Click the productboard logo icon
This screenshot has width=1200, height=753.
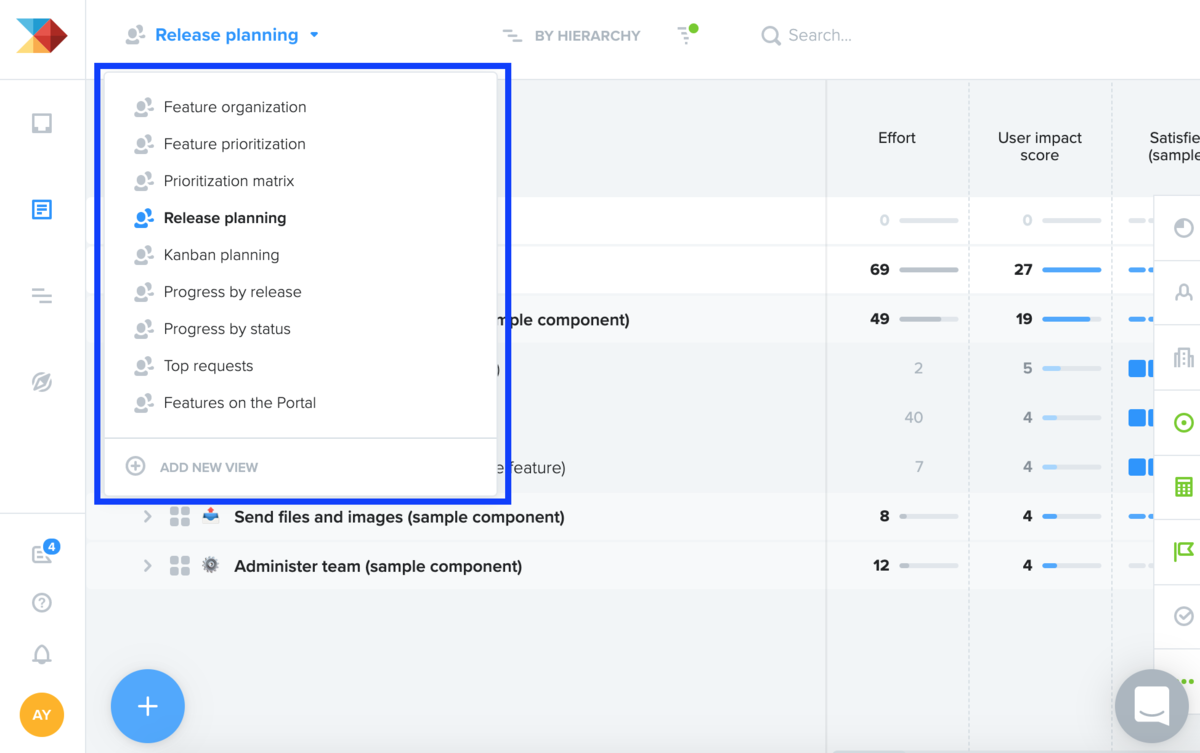(42, 35)
